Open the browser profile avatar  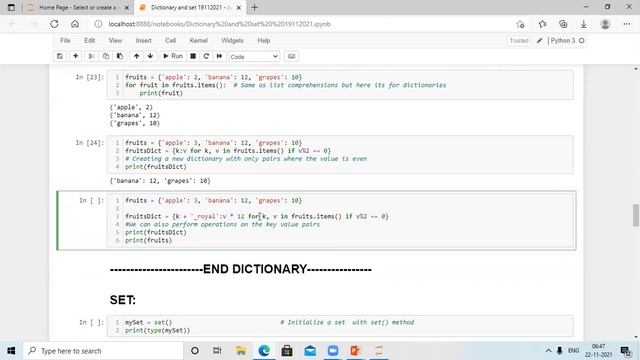coord(605,24)
